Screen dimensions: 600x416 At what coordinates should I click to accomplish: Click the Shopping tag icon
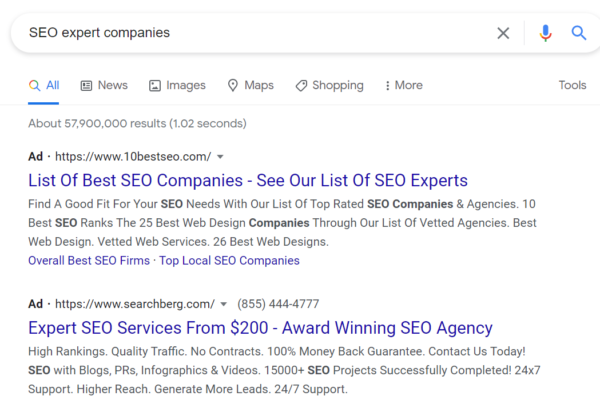pos(301,86)
